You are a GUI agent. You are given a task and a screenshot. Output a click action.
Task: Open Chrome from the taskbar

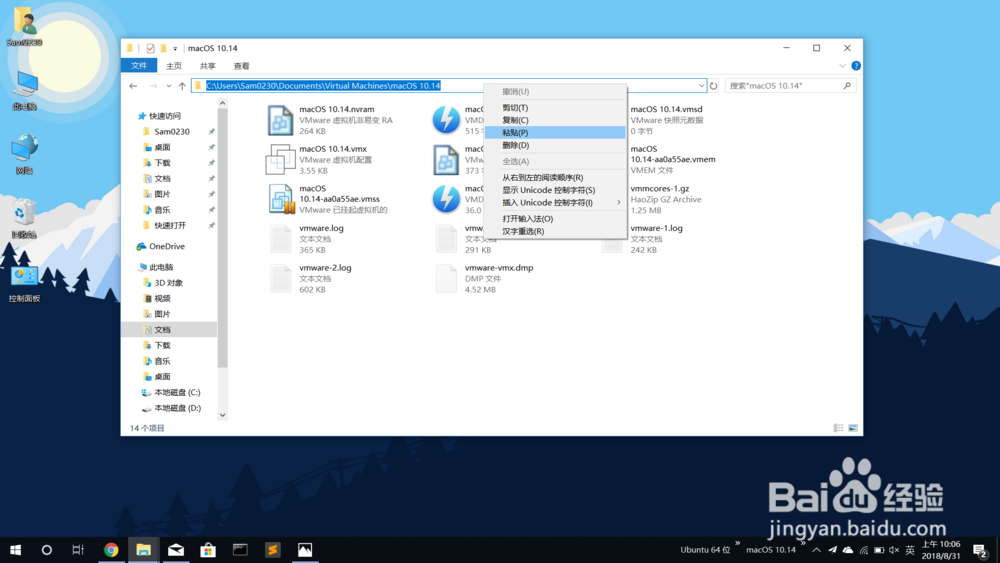tap(111, 550)
